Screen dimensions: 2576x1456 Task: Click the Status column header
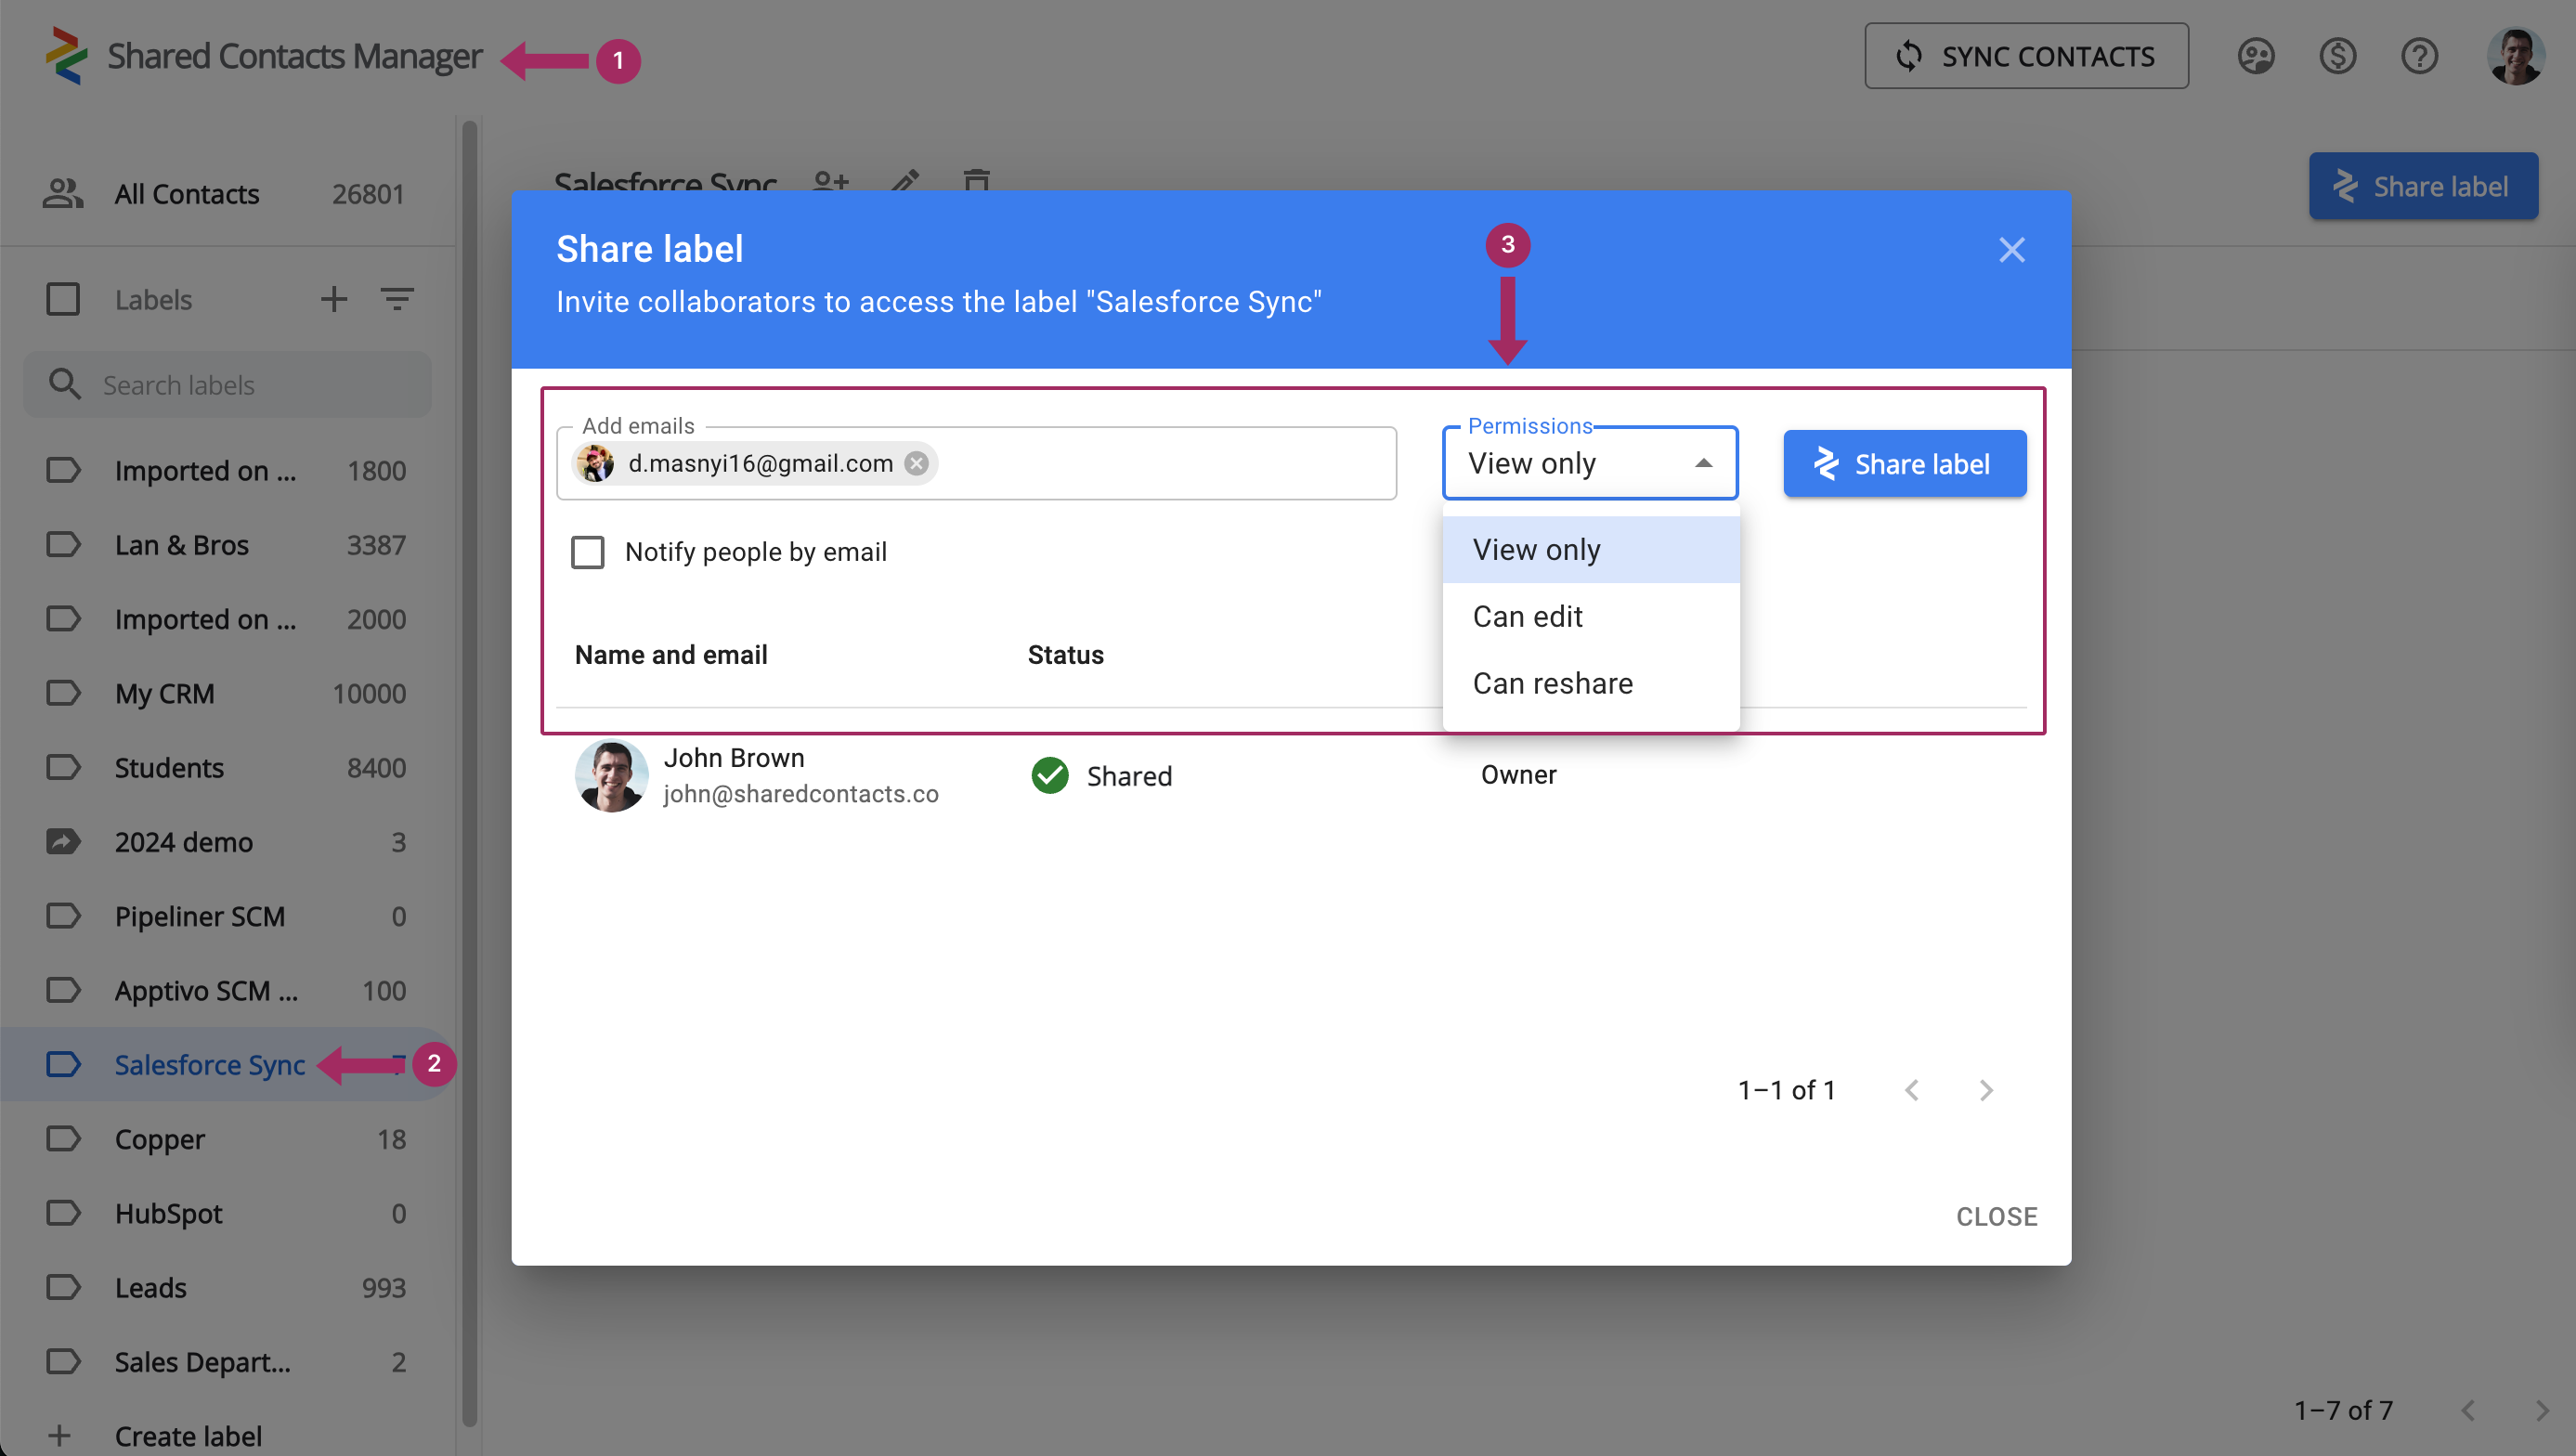[1065, 654]
